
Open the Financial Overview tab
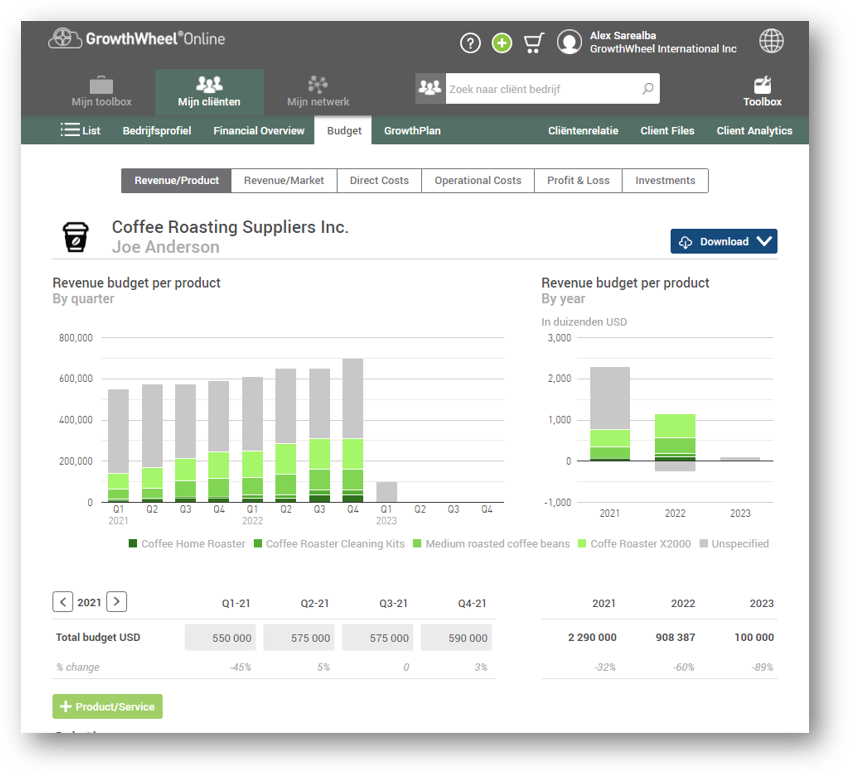tap(259, 131)
